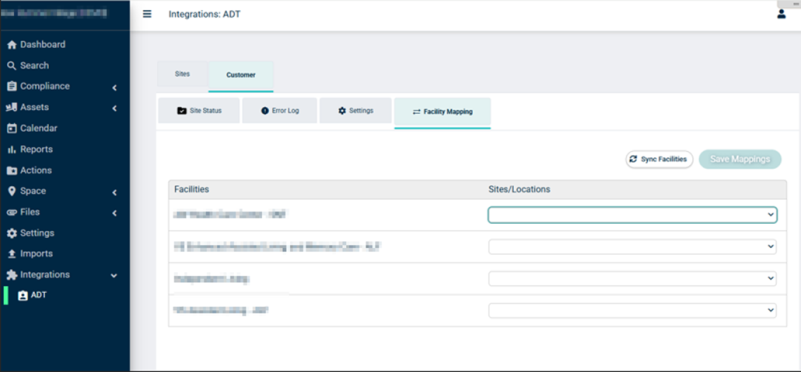The width and height of the screenshot is (801, 372).
Task: Click the Integrations: ADT page title
Action: 204,14
